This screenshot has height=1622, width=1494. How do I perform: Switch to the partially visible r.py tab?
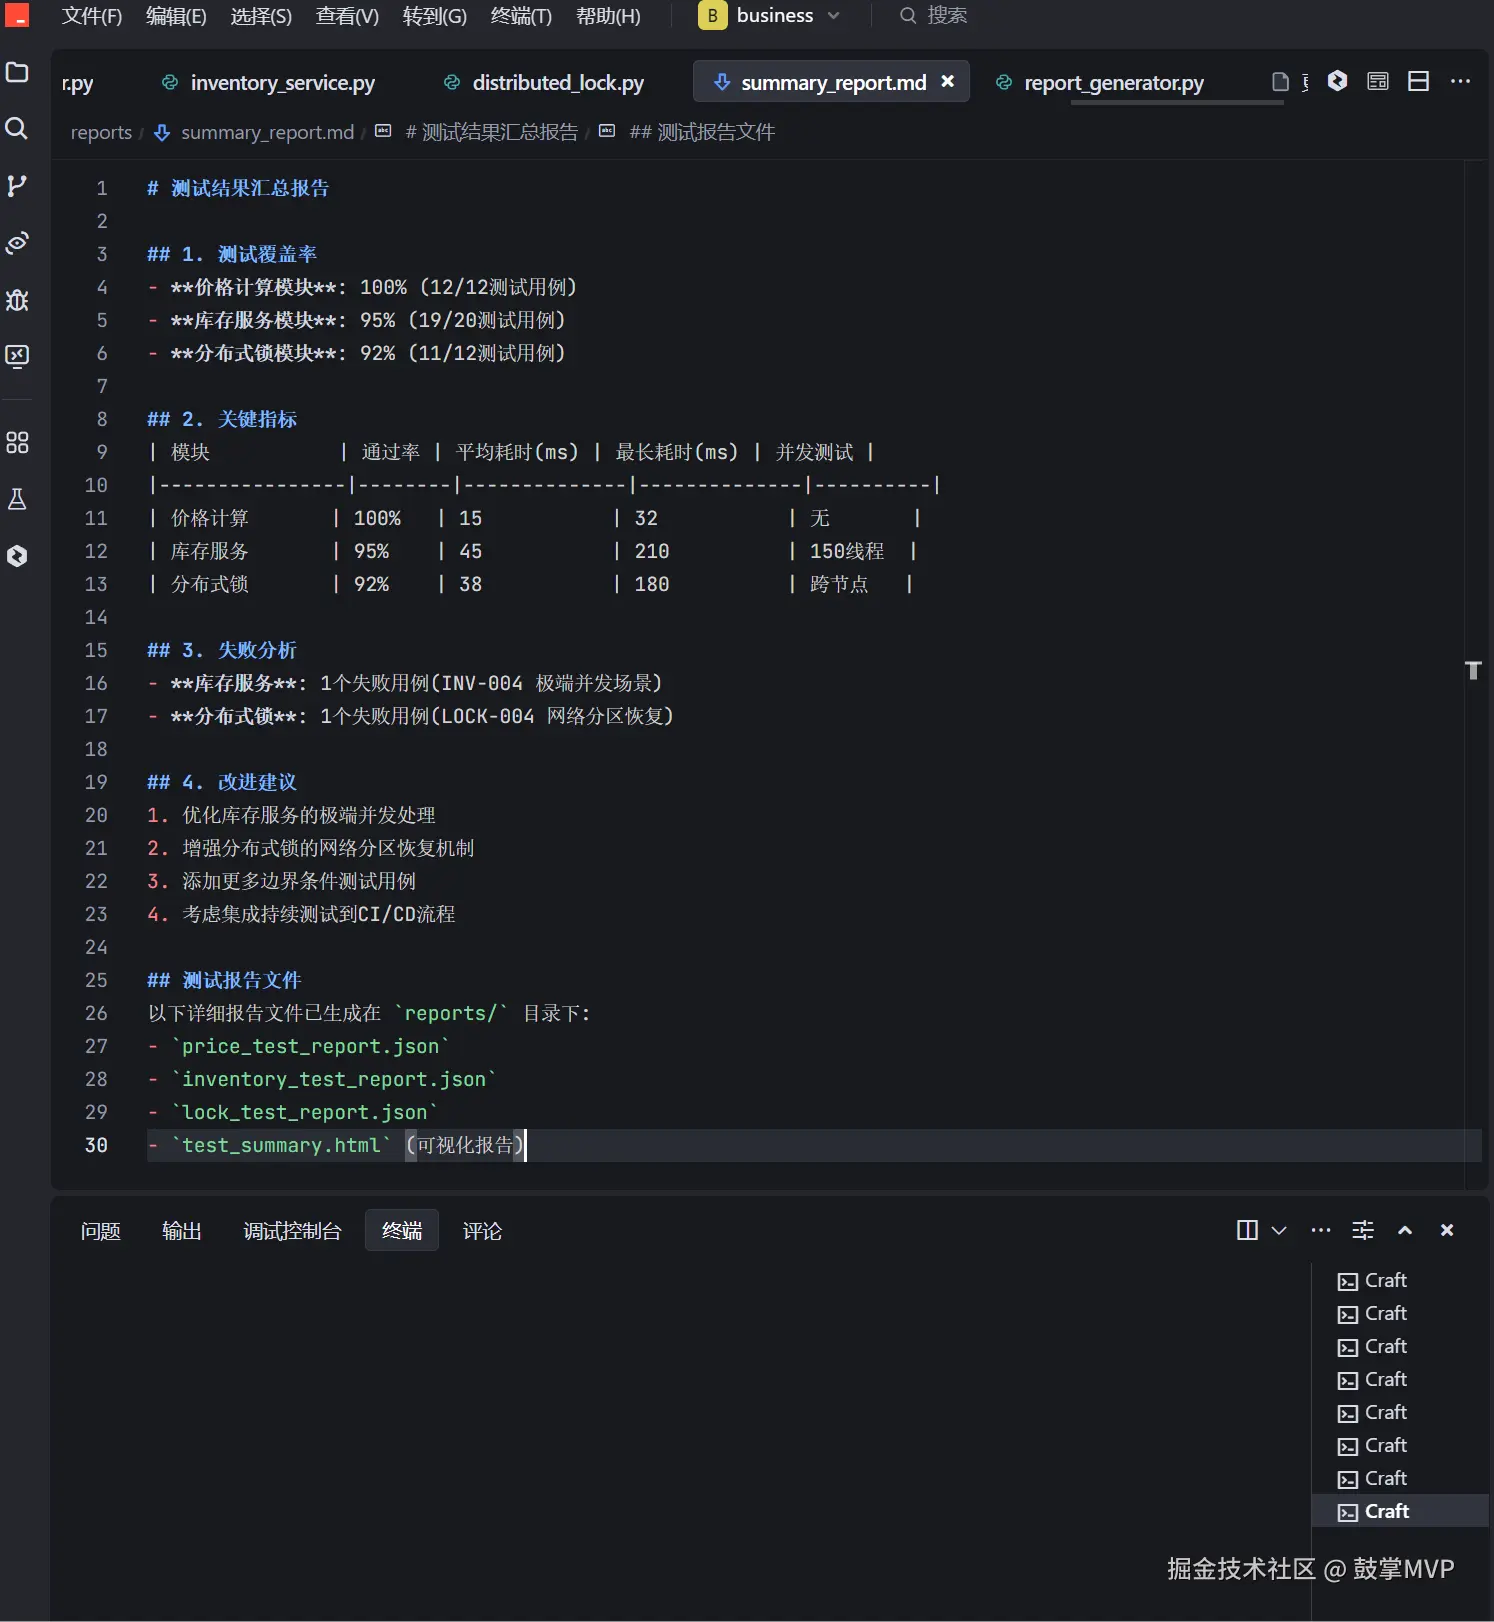(x=78, y=83)
